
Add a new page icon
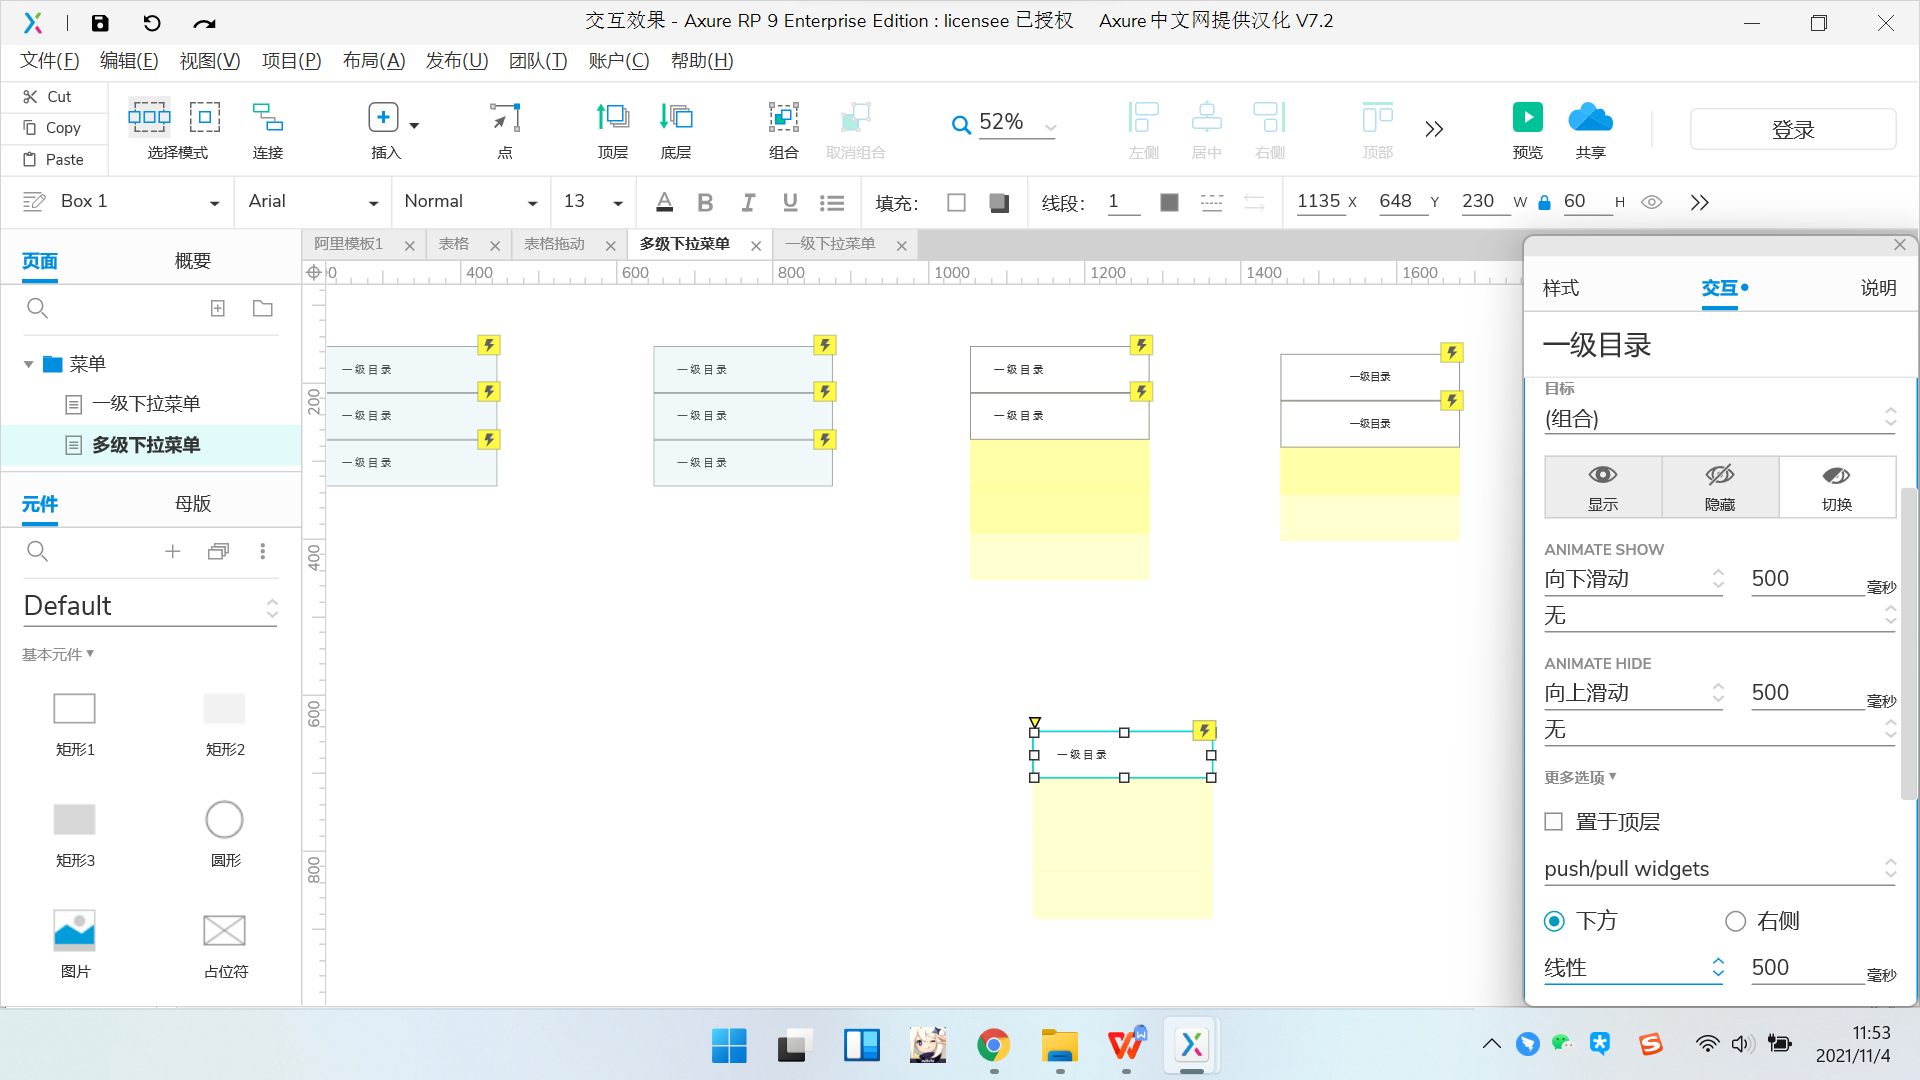click(x=218, y=308)
